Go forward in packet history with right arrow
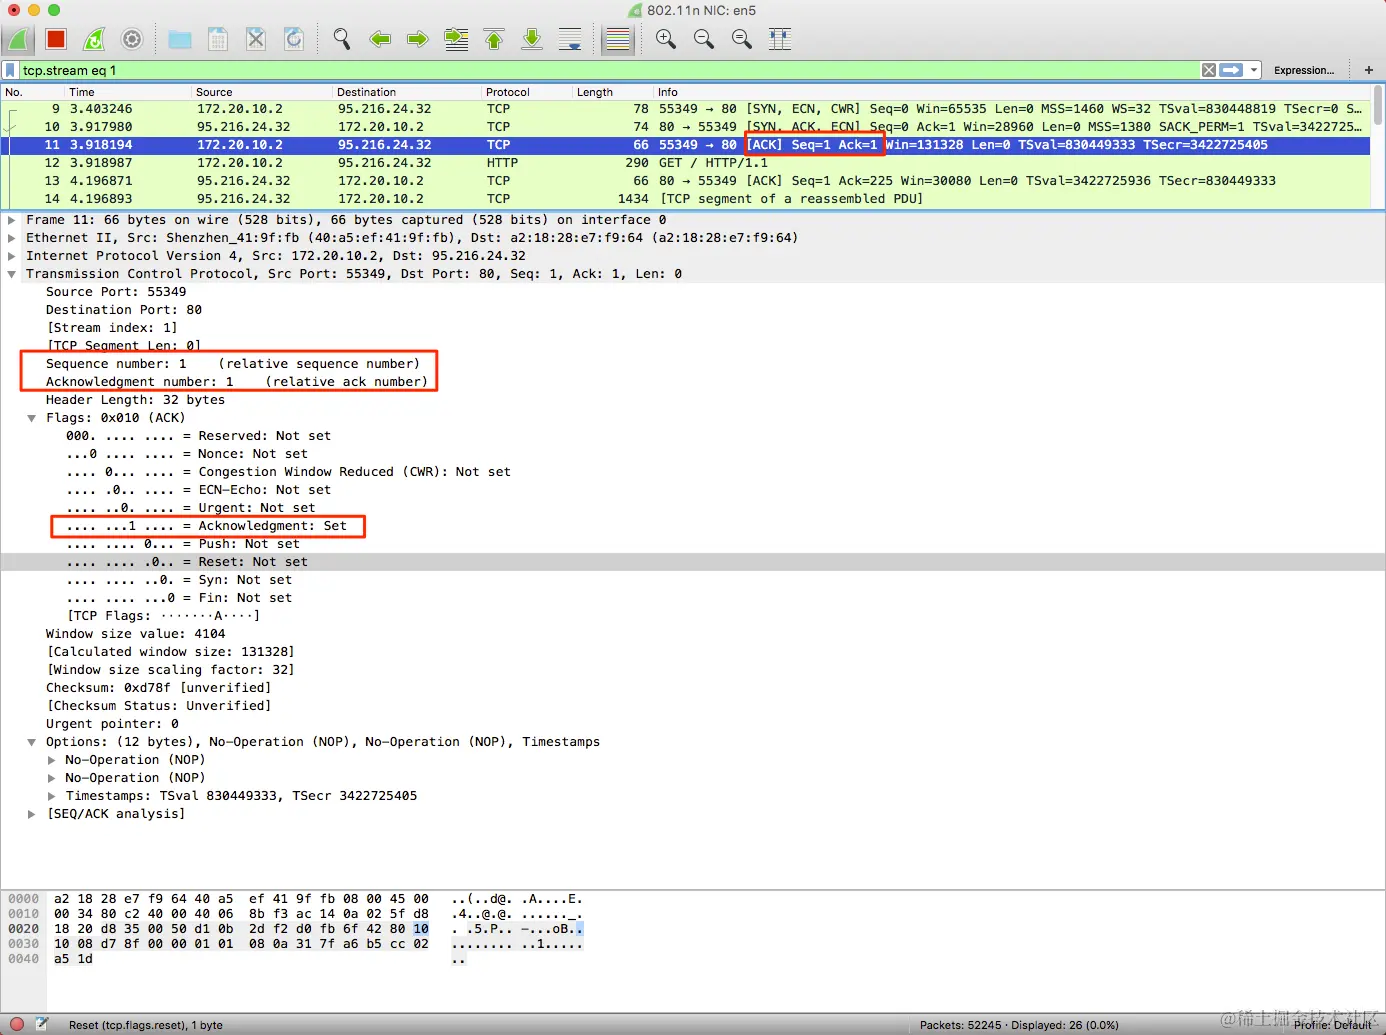 418,39
